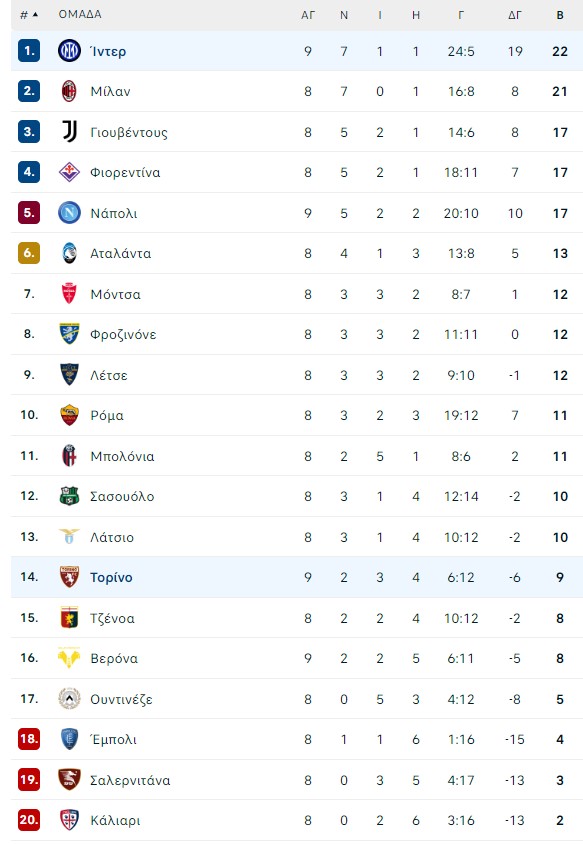Sort table by the # rank arrow

[x=29, y=15]
